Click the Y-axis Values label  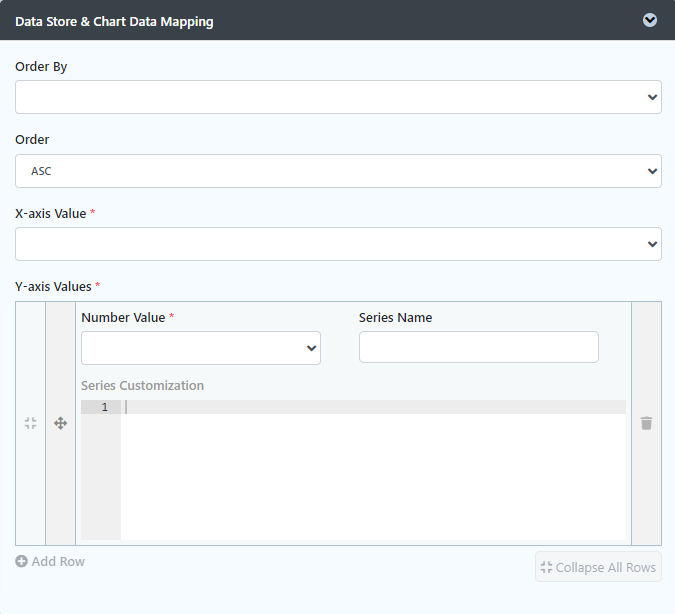coord(53,286)
